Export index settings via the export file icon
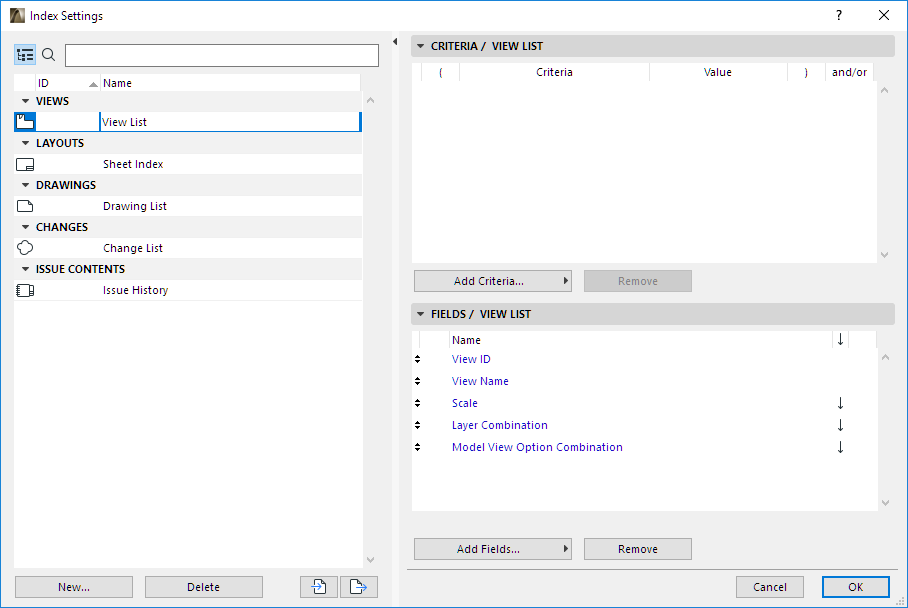908x608 pixels. (x=359, y=587)
